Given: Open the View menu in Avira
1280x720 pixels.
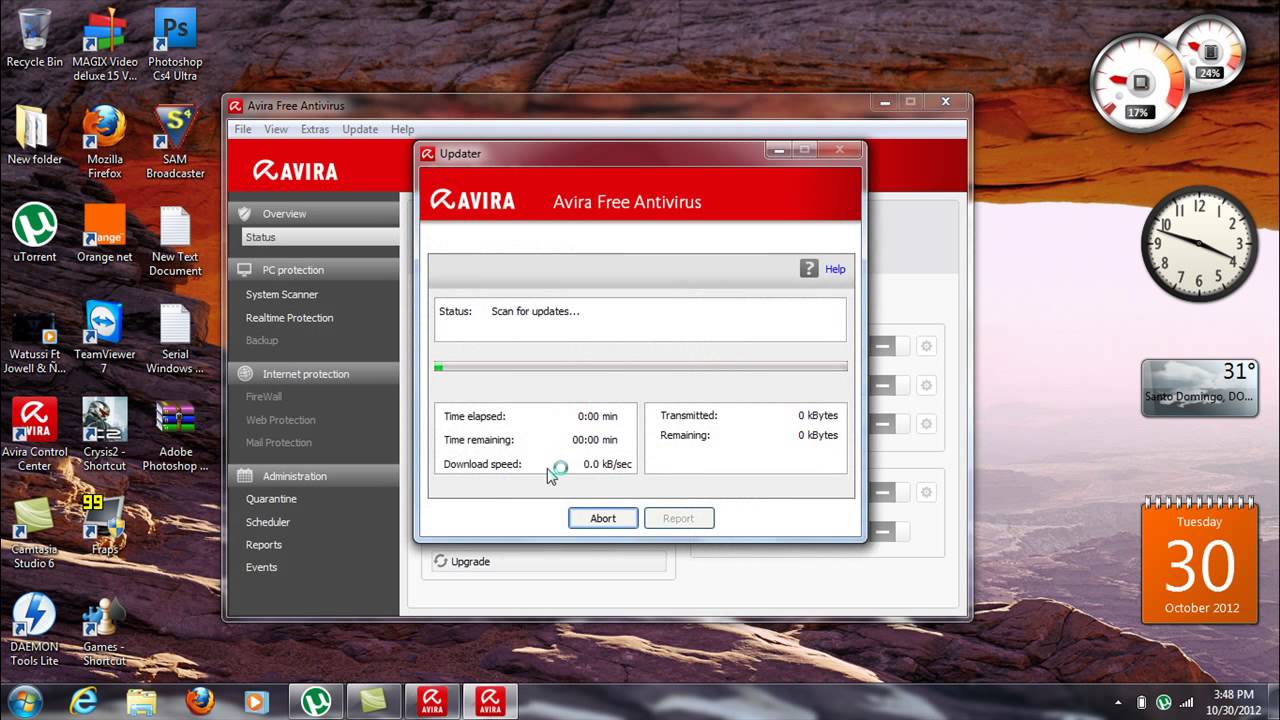Looking at the screenshot, I should [276, 129].
